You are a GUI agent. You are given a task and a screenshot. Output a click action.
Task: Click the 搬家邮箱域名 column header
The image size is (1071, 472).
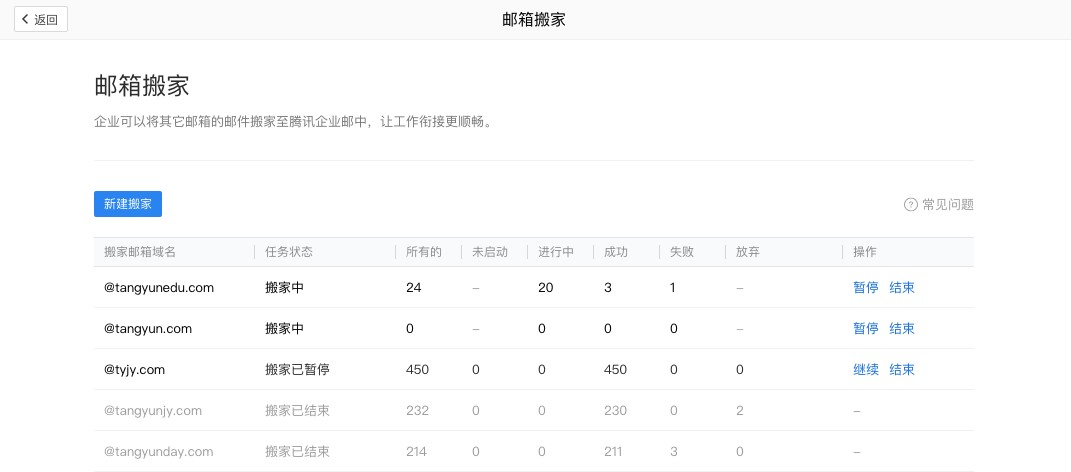pos(140,252)
